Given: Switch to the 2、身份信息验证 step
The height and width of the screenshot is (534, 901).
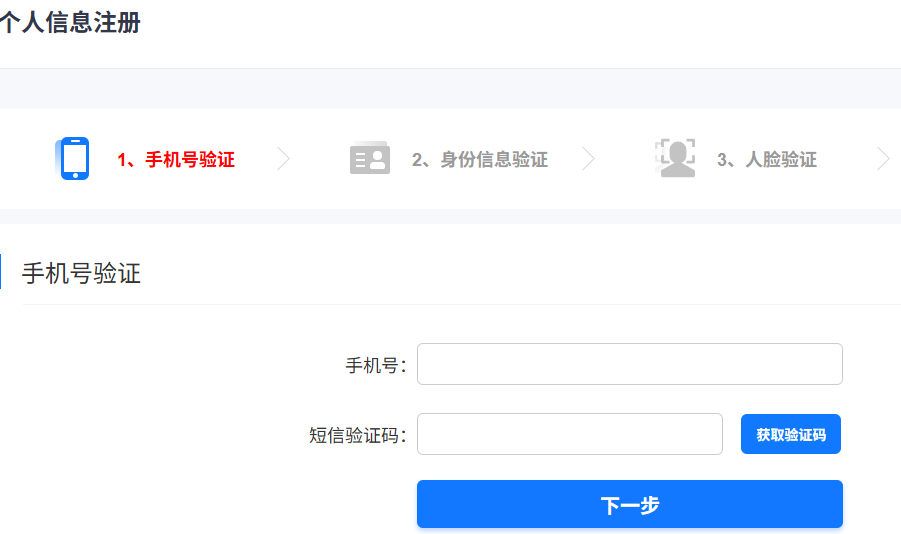Looking at the screenshot, I should click(x=480, y=160).
